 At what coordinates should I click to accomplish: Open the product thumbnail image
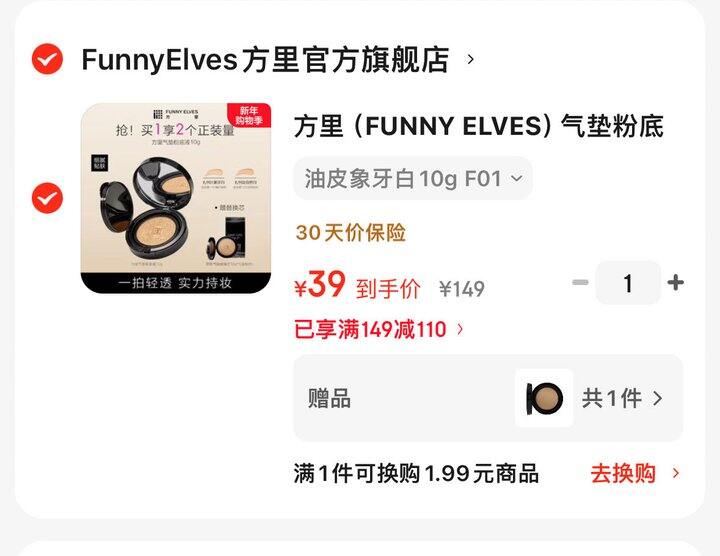[x=176, y=198]
